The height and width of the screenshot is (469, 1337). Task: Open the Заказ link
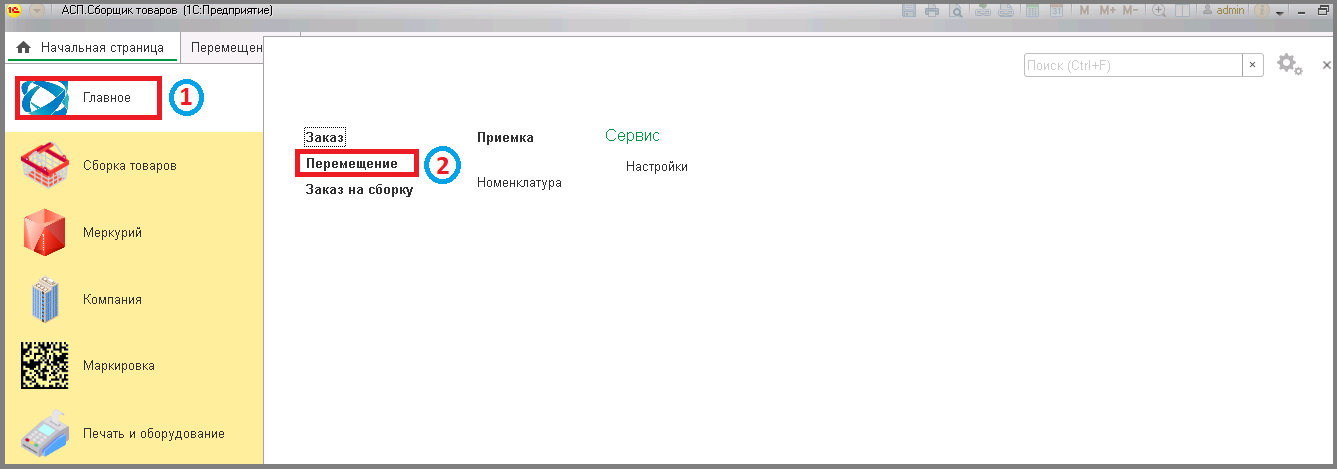pos(325,136)
